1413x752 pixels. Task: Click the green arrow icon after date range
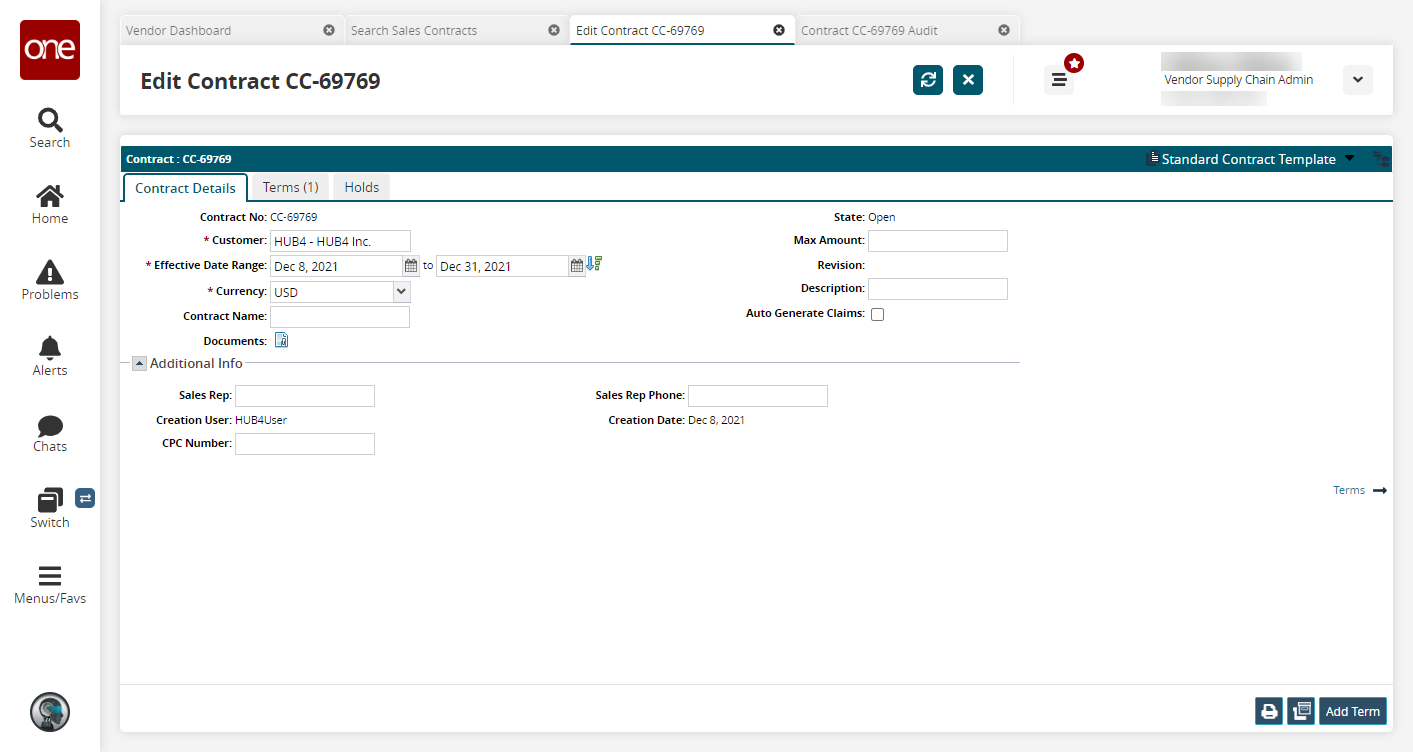coord(594,264)
